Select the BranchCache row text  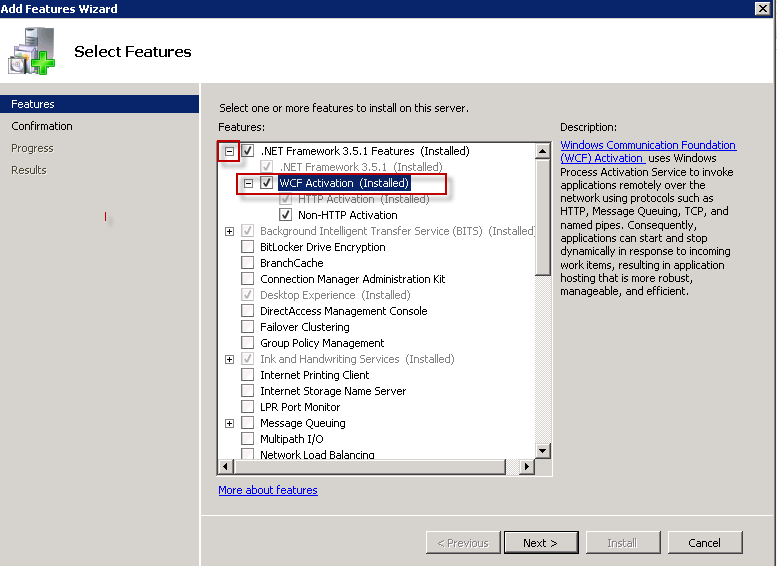click(291, 263)
